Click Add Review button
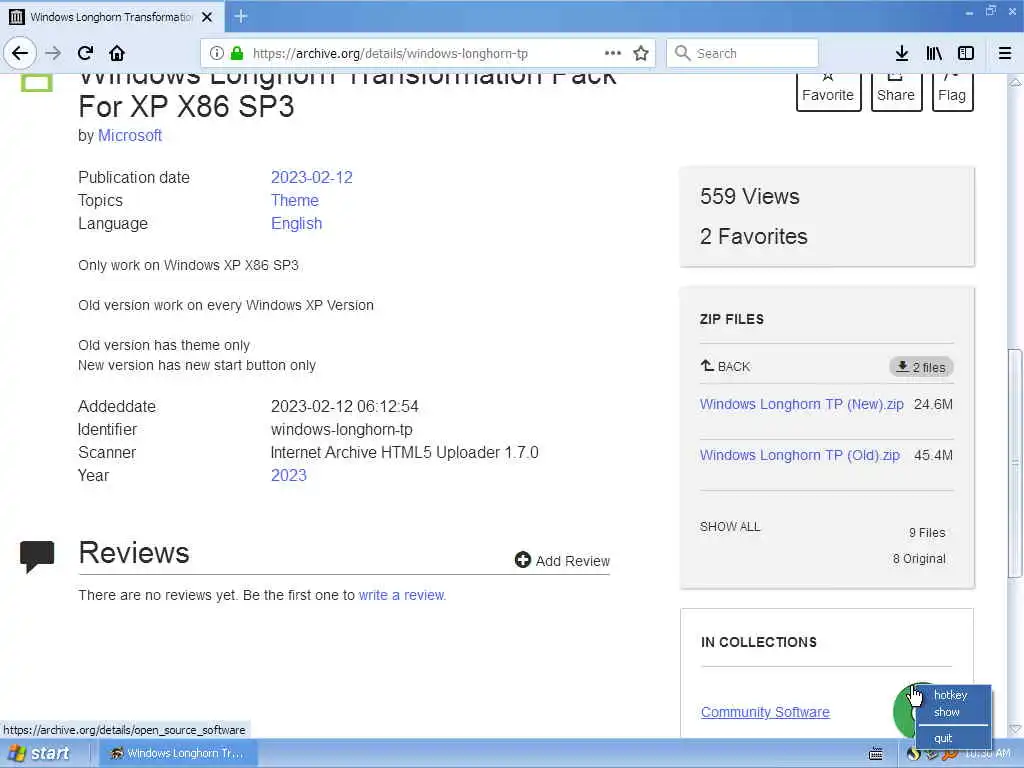Screen dimensions: 1024x768 562,560
